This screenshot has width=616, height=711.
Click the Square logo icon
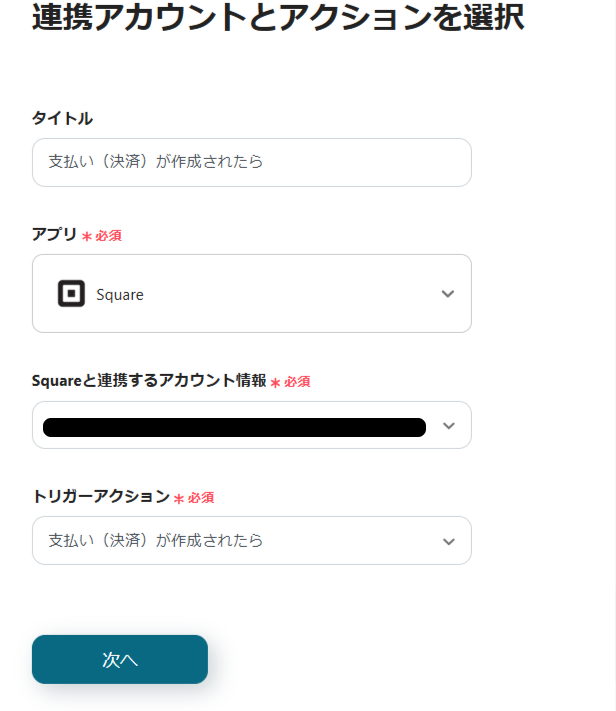[71, 294]
